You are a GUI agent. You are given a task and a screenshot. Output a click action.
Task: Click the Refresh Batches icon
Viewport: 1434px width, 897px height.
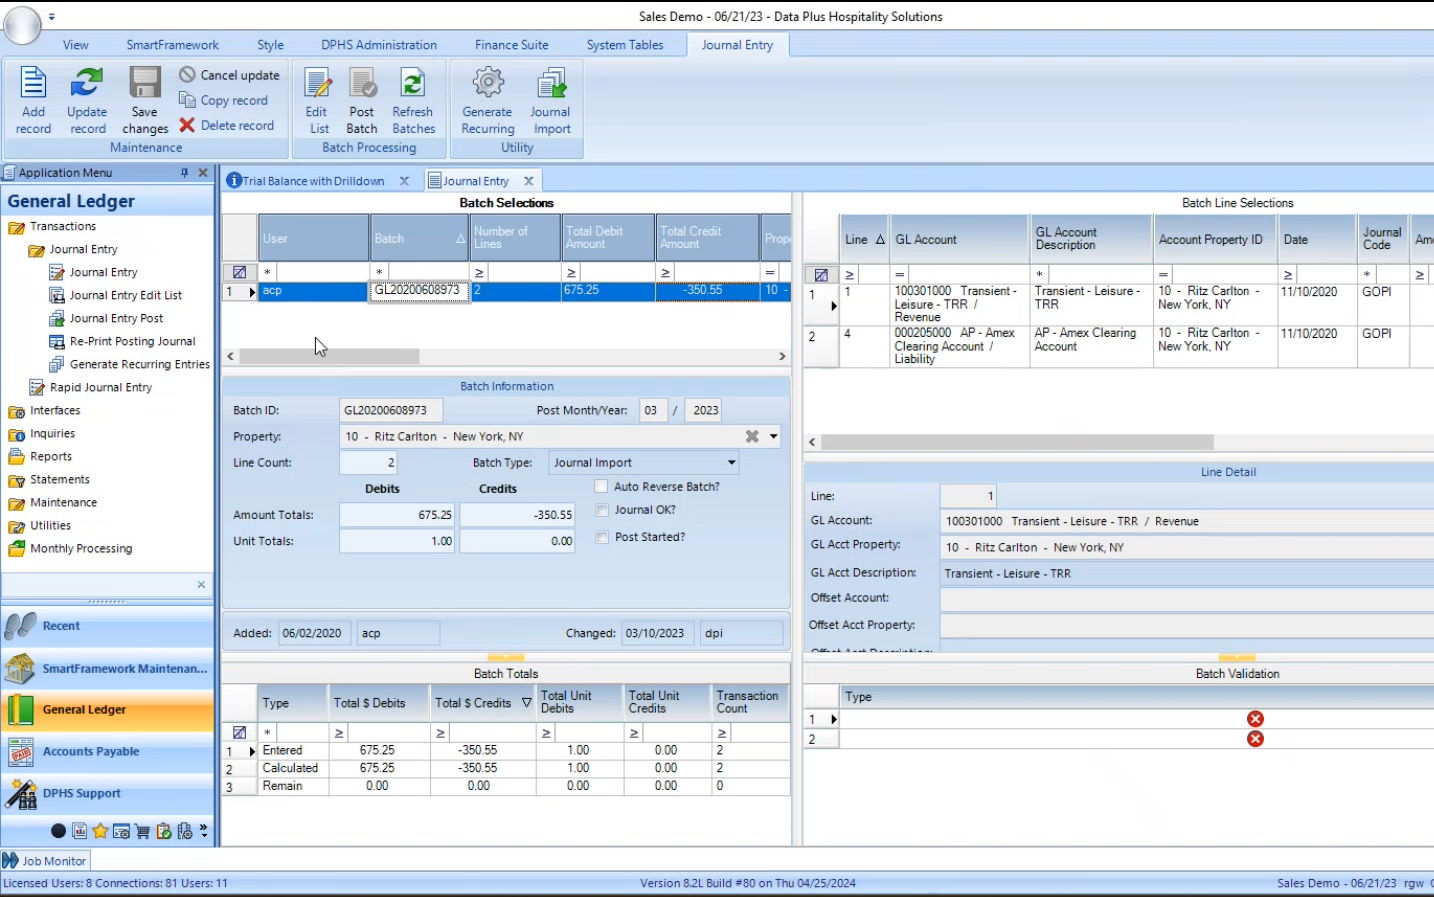[x=413, y=100]
